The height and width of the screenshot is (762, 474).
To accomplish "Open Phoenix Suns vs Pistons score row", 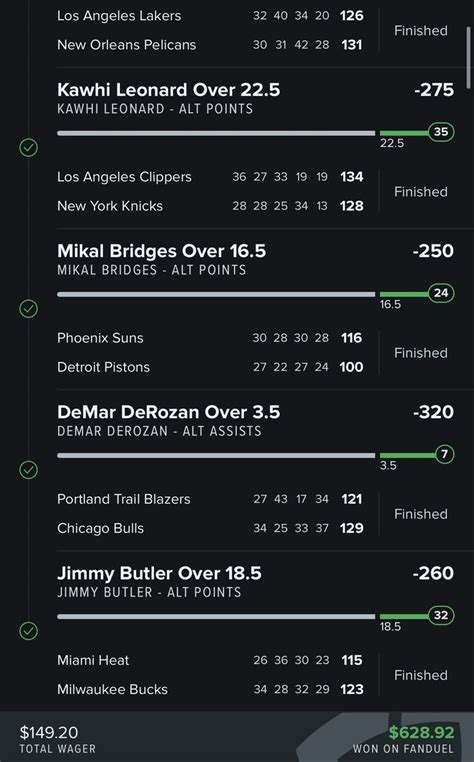I will (x=210, y=353).
